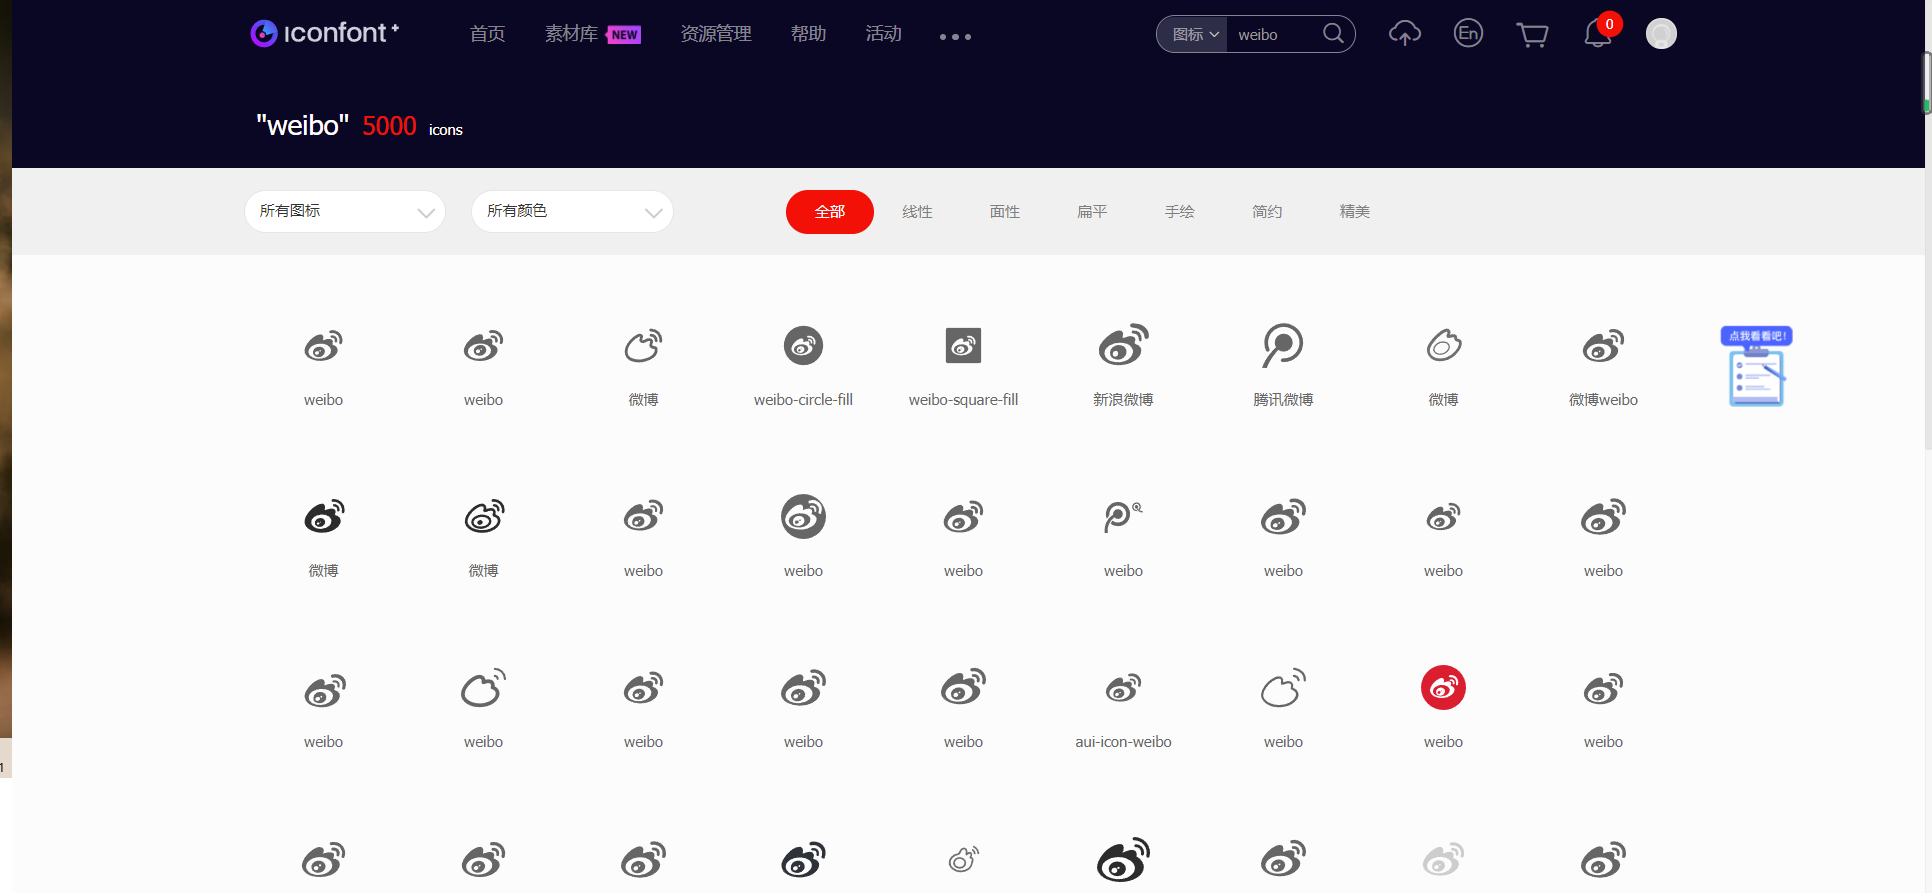Open the notifications bell

click(1598, 34)
